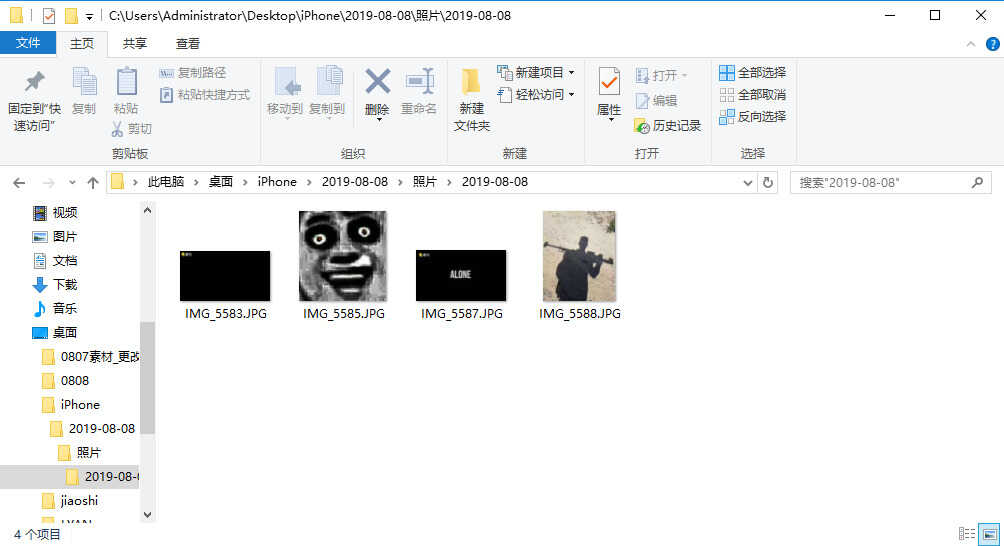Open the blue Help question icon
The height and width of the screenshot is (546, 1004).
[x=992, y=44]
